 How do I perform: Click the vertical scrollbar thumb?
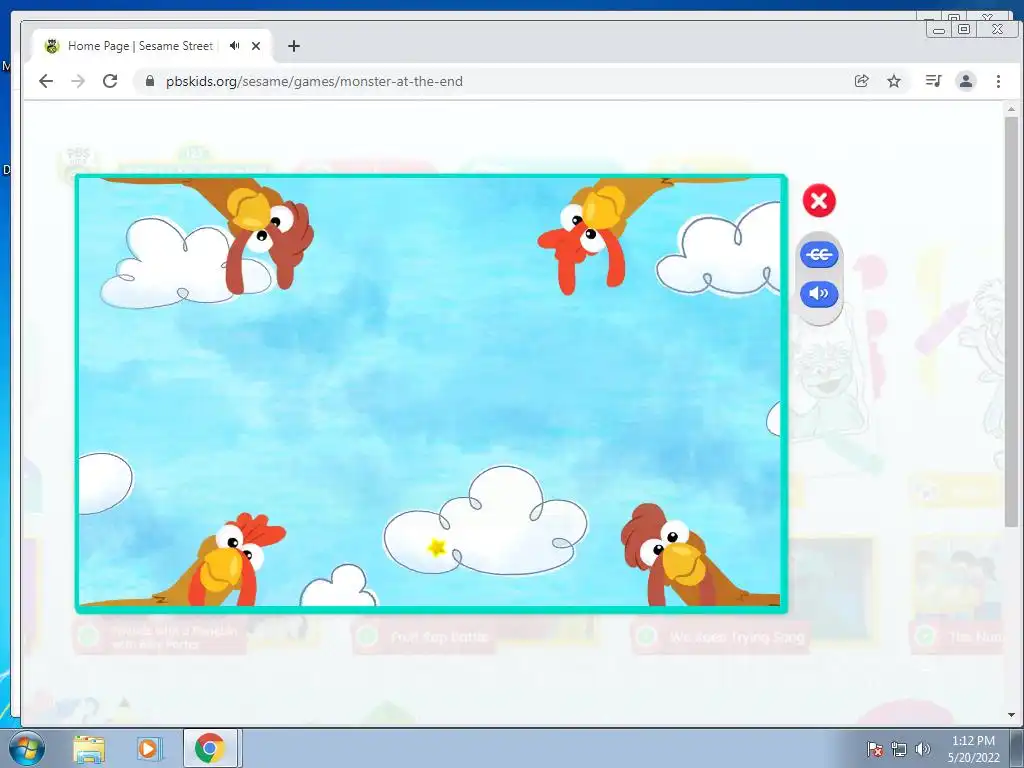(1011, 321)
